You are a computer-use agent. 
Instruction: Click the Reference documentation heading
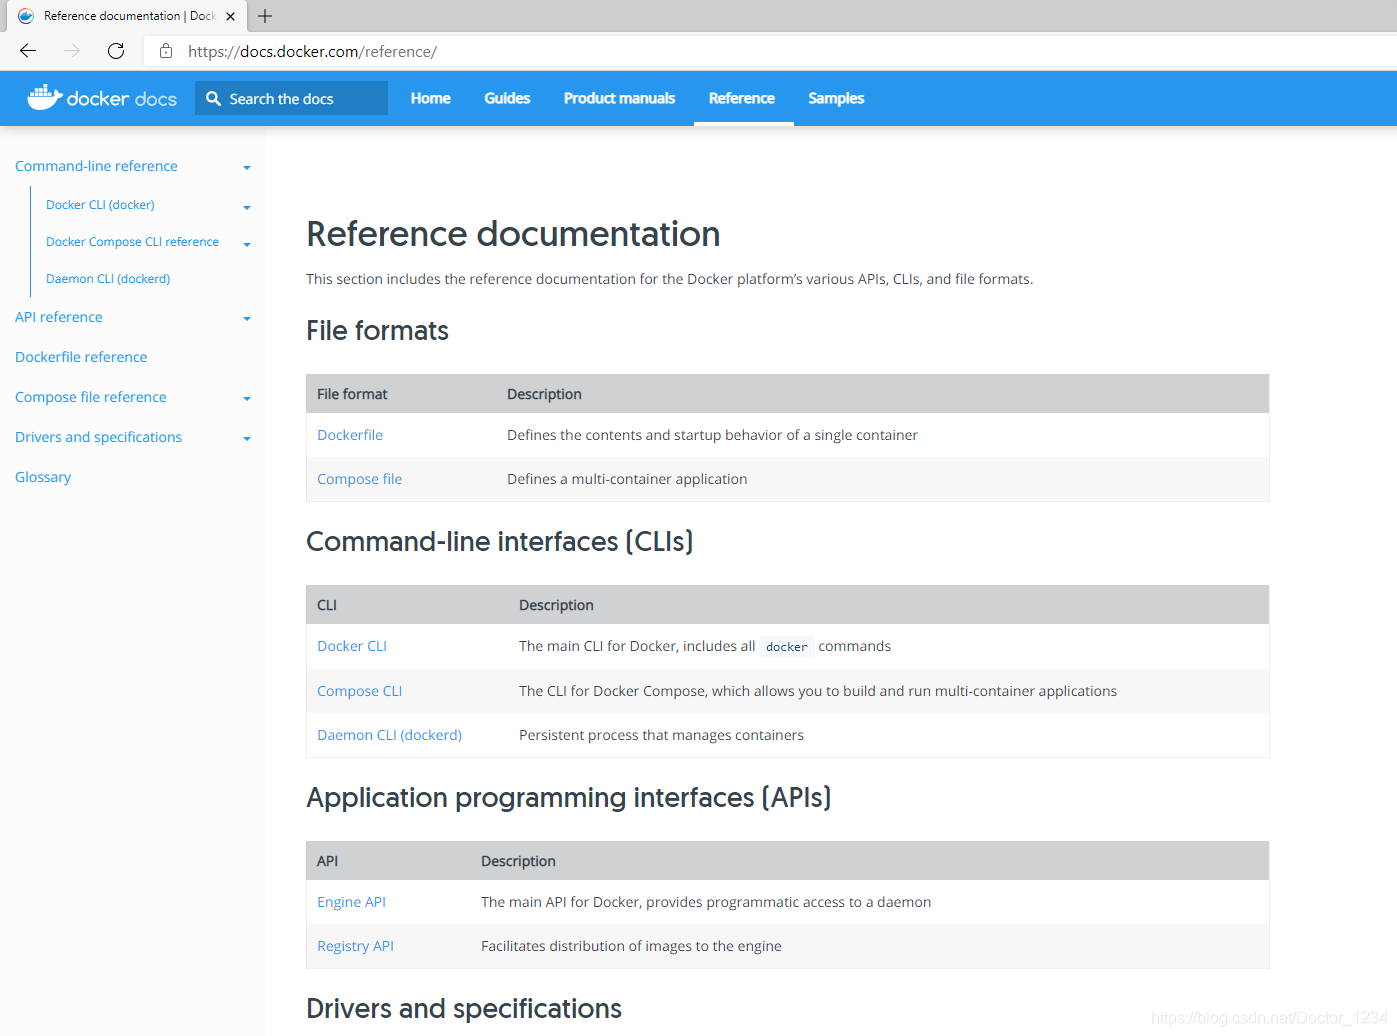[x=513, y=234]
